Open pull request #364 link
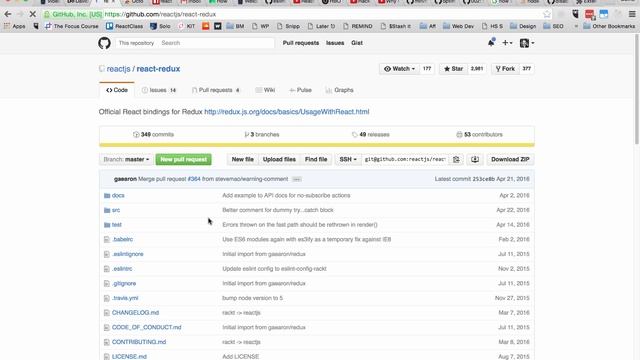This screenshot has width=640, height=360. tap(194, 179)
